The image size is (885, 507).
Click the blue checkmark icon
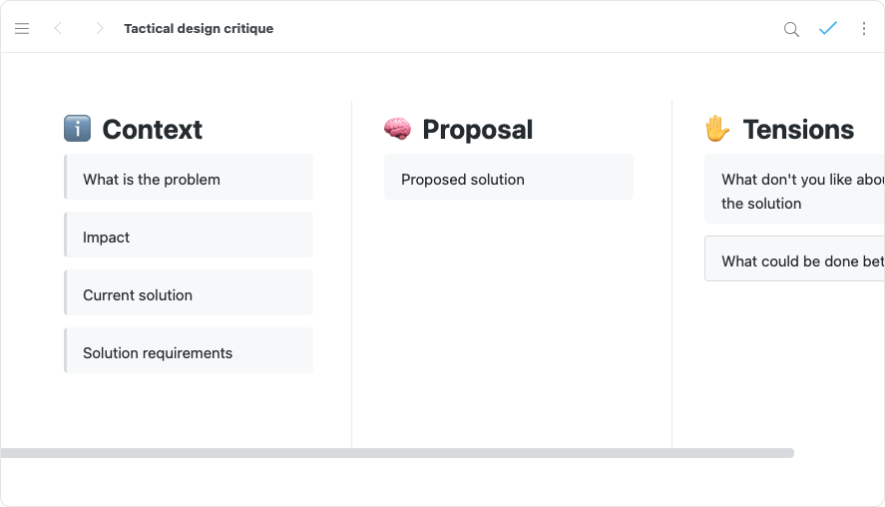pos(828,29)
